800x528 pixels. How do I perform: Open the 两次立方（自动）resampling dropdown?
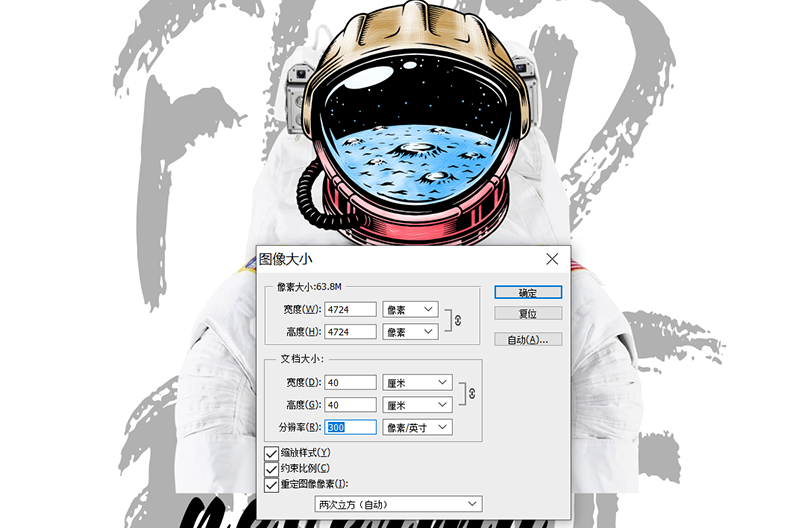(398, 504)
